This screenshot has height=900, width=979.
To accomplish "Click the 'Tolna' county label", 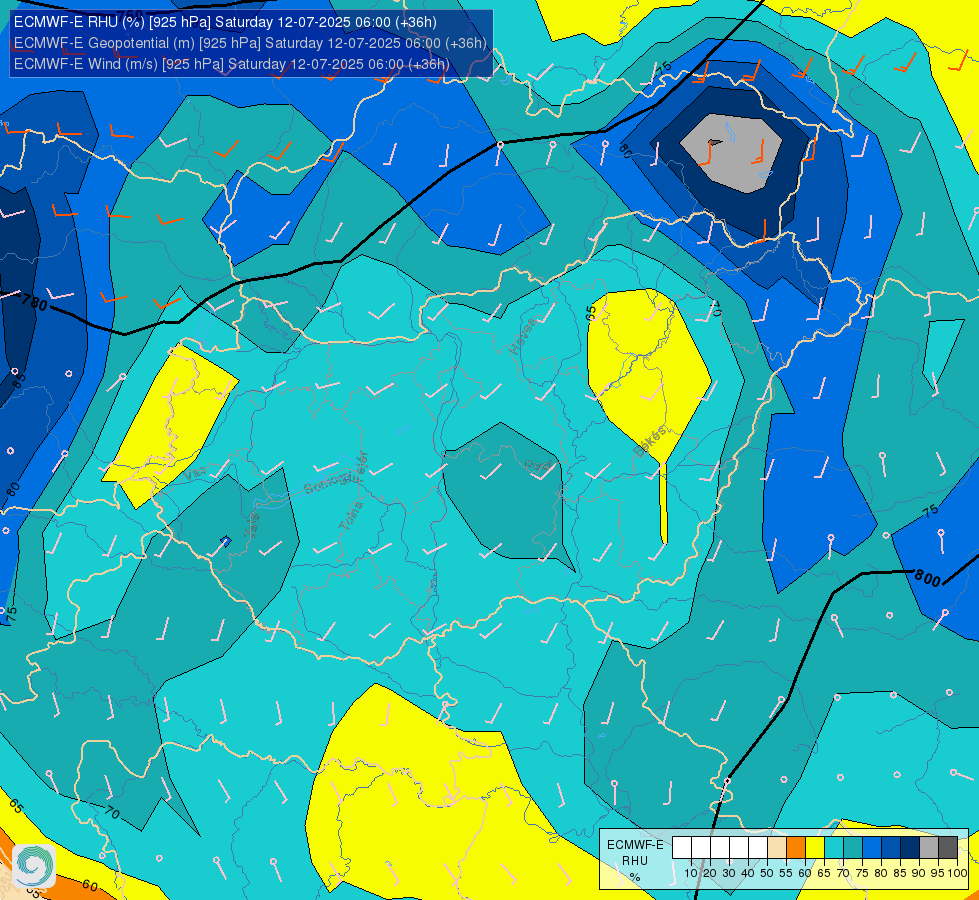I will click(351, 516).
